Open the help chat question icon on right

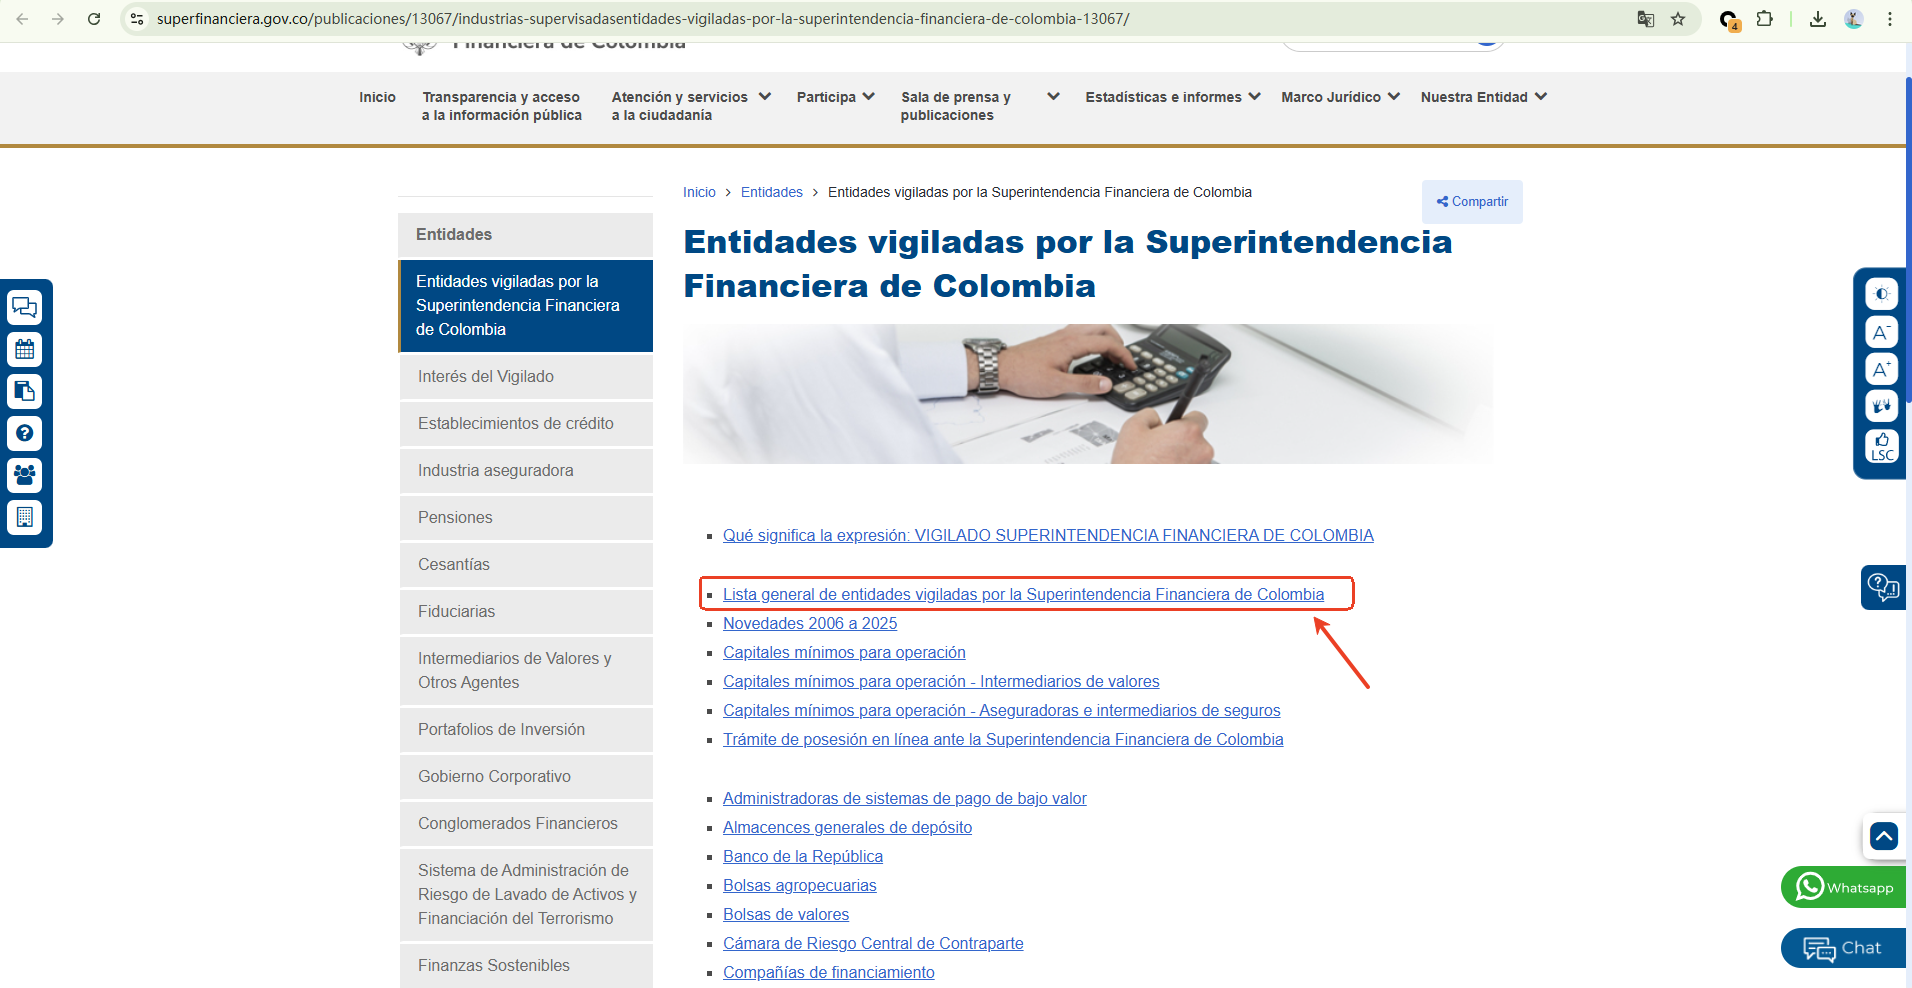click(1883, 587)
